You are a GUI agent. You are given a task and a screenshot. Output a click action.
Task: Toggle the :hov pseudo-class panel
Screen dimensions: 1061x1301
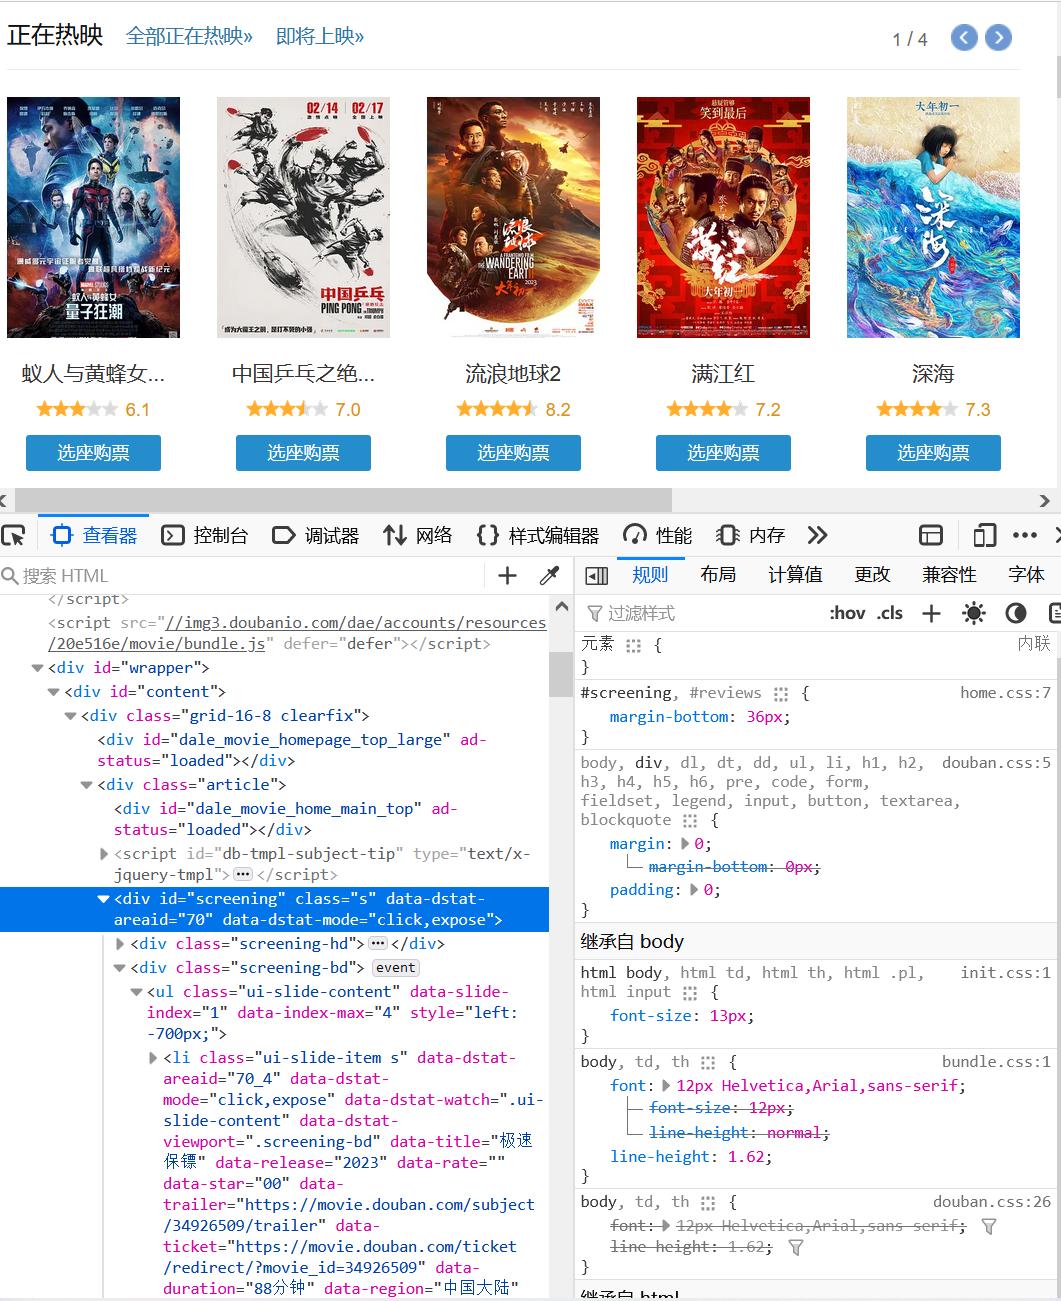click(846, 612)
